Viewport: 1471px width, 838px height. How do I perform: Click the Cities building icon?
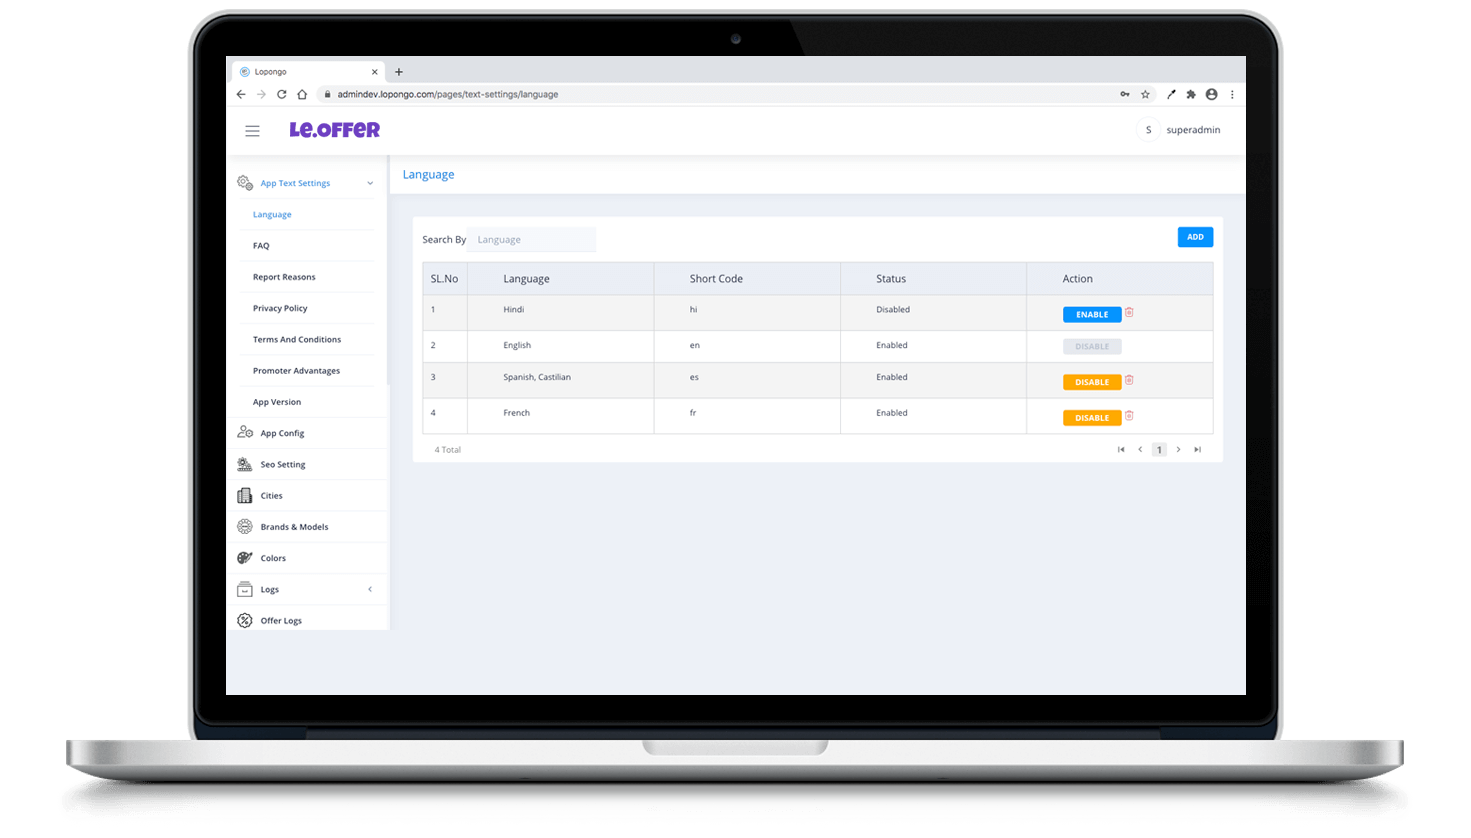point(245,495)
